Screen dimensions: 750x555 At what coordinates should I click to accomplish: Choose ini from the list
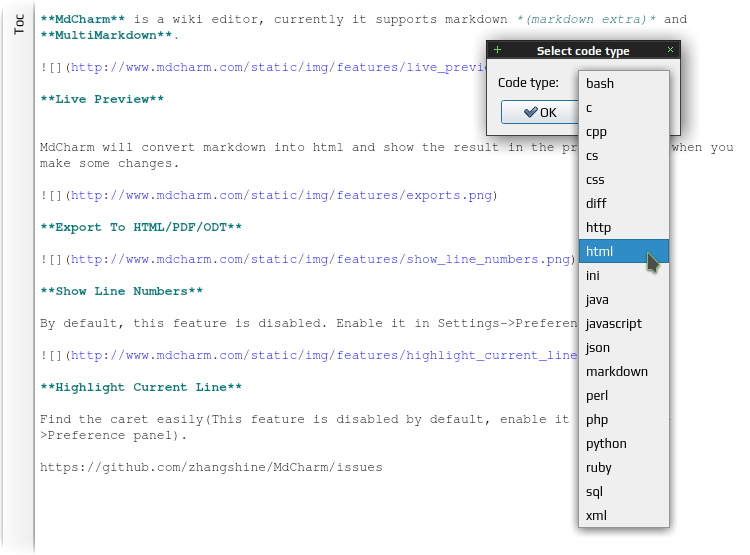pyautogui.click(x=624, y=276)
